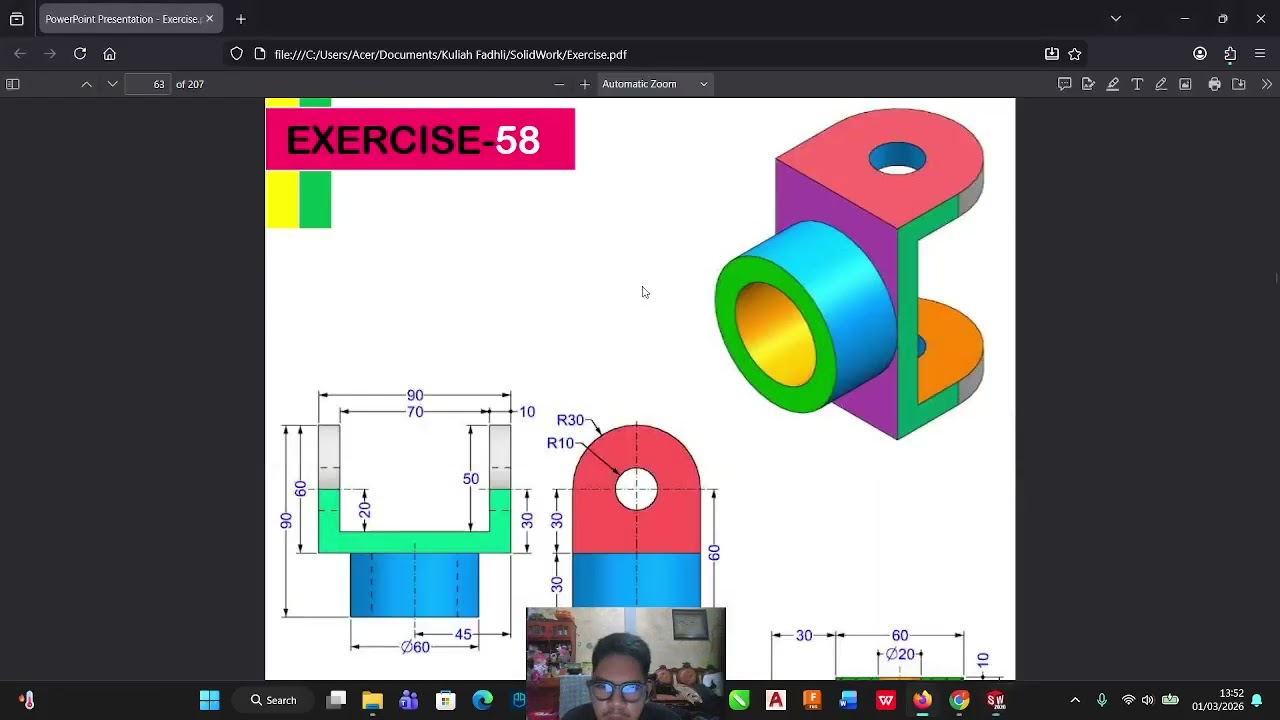Go to previous PDF page
1280x720 pixels.
(87, 84)
